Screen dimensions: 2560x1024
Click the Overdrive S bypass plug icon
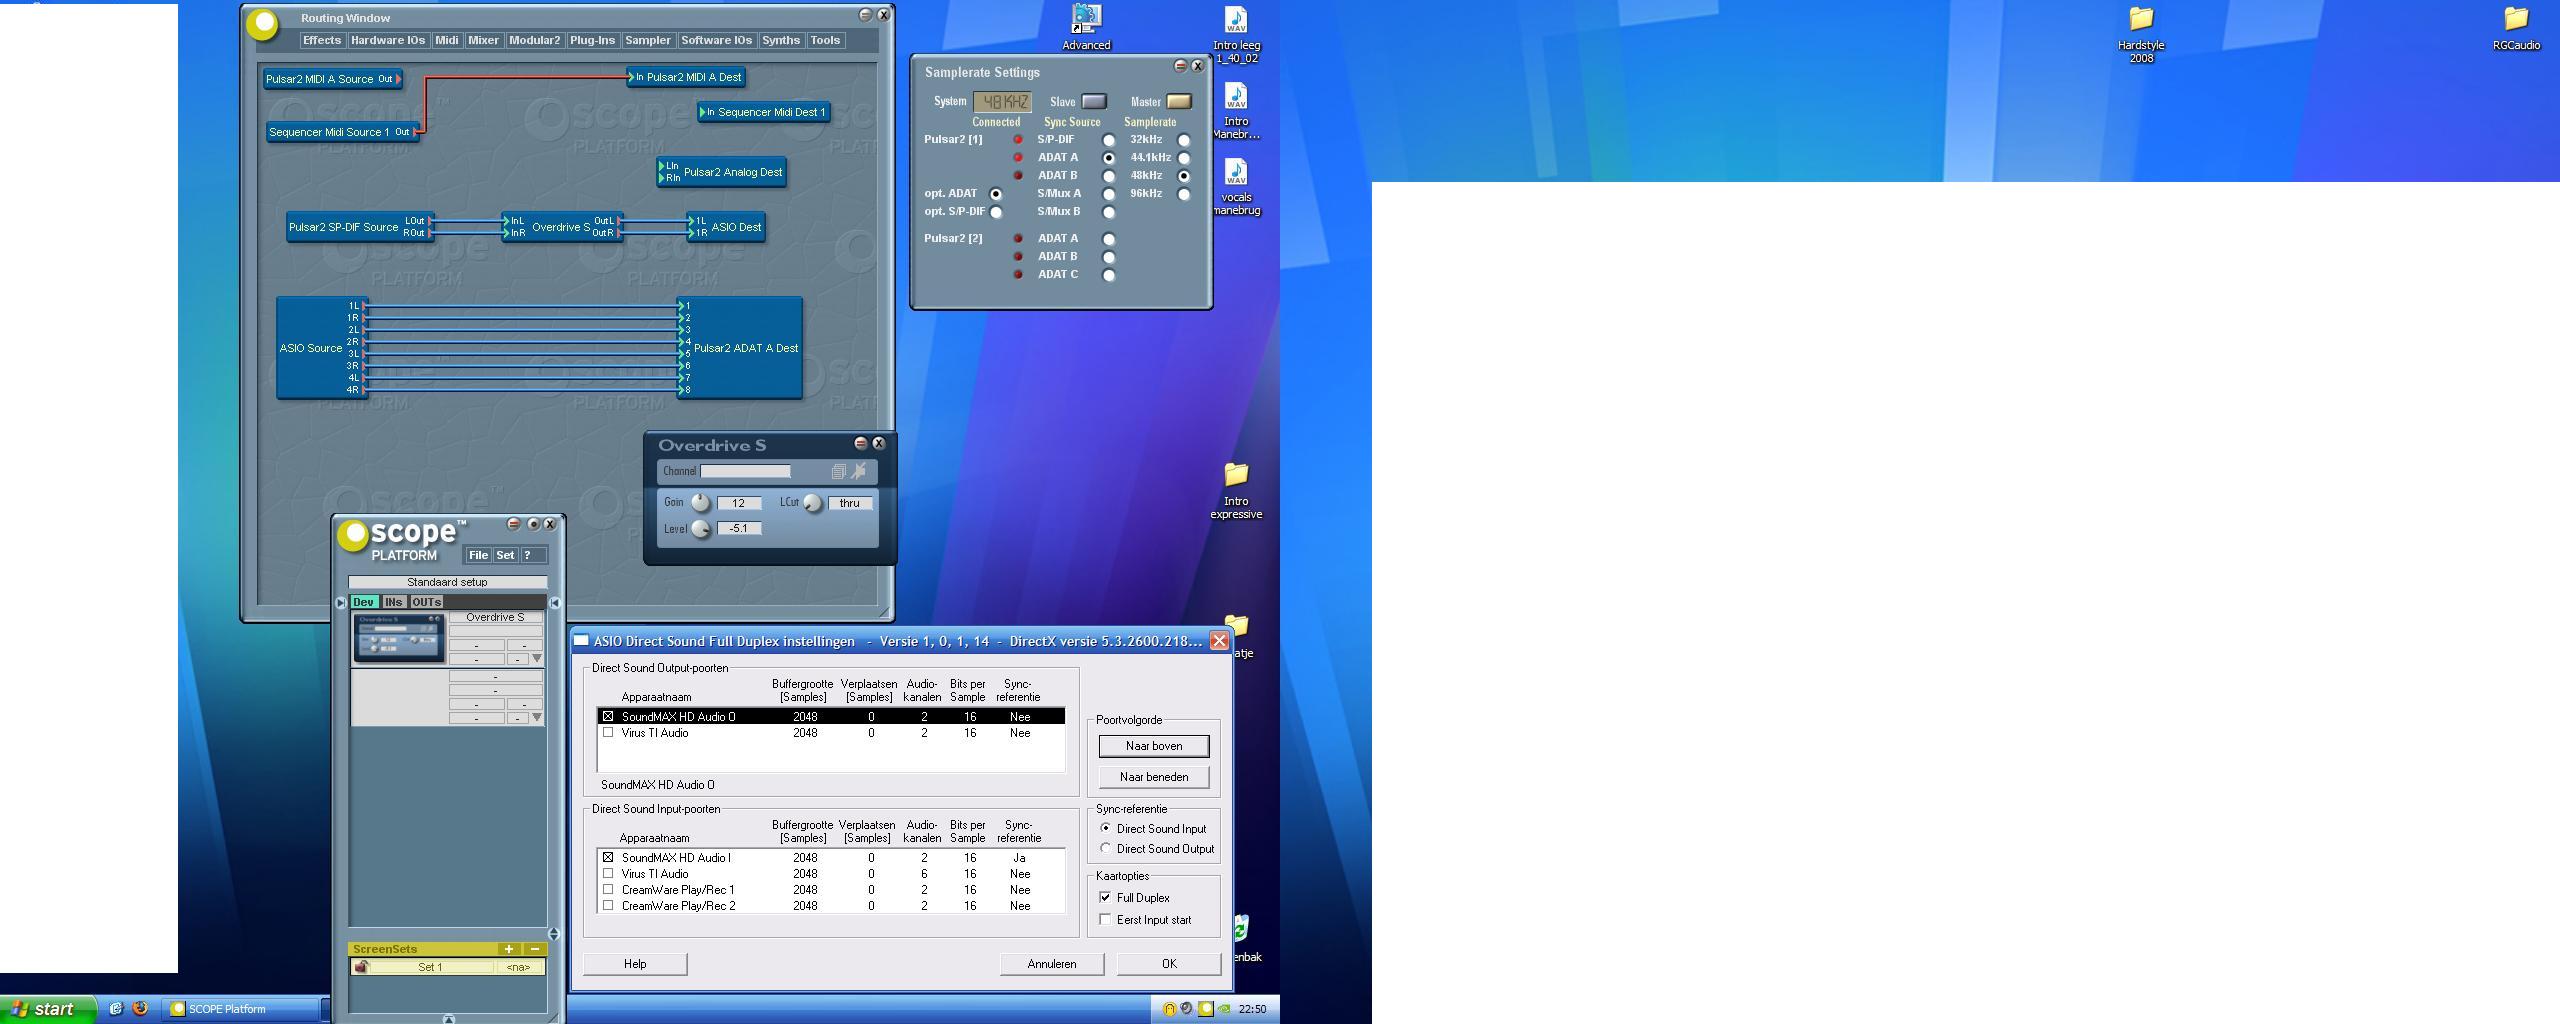[x=859, y=471]
